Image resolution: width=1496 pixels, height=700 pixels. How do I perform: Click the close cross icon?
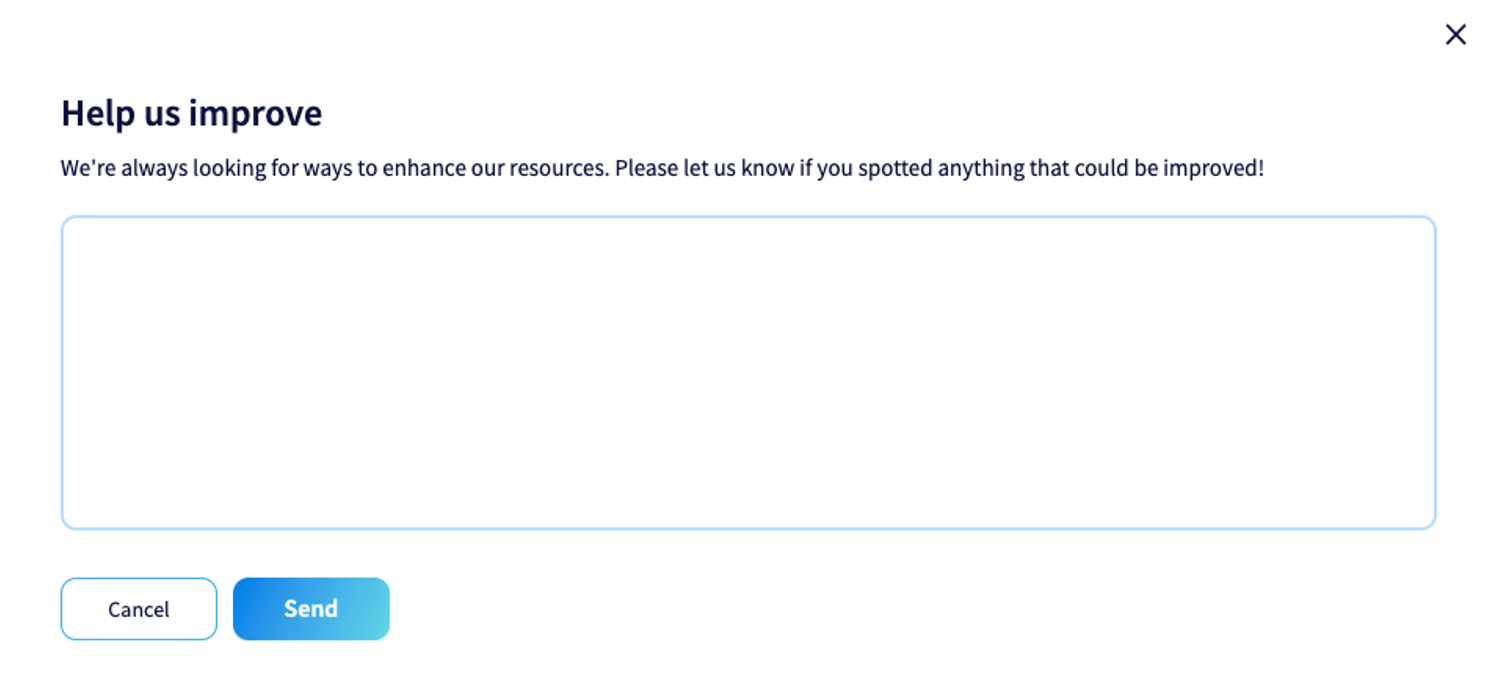point(1455,35)
